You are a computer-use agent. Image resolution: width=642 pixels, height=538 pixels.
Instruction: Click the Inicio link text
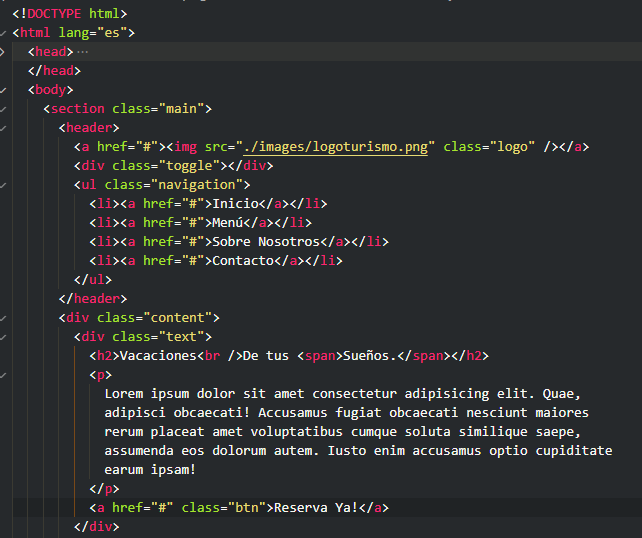pyautogui.click(x=235, y=203)
